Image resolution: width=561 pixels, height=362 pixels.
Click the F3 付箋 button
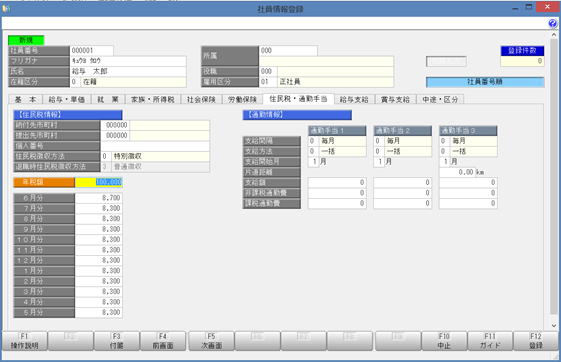pos(117,341)
